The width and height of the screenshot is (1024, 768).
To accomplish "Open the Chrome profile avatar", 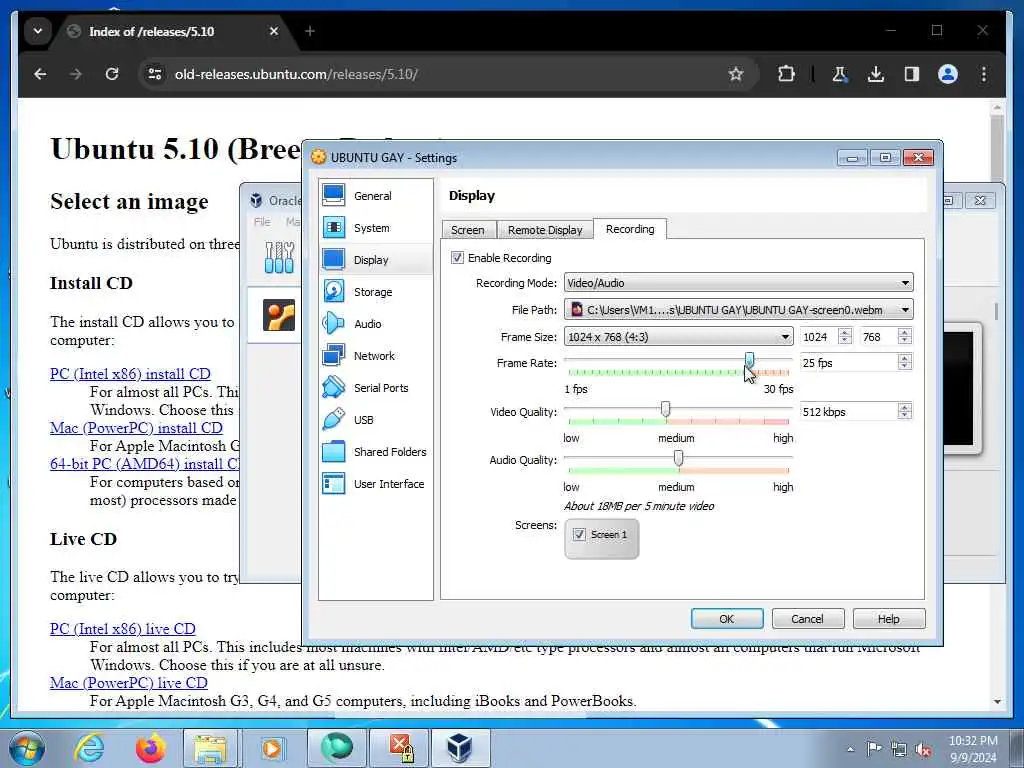I will coord(948,74).
